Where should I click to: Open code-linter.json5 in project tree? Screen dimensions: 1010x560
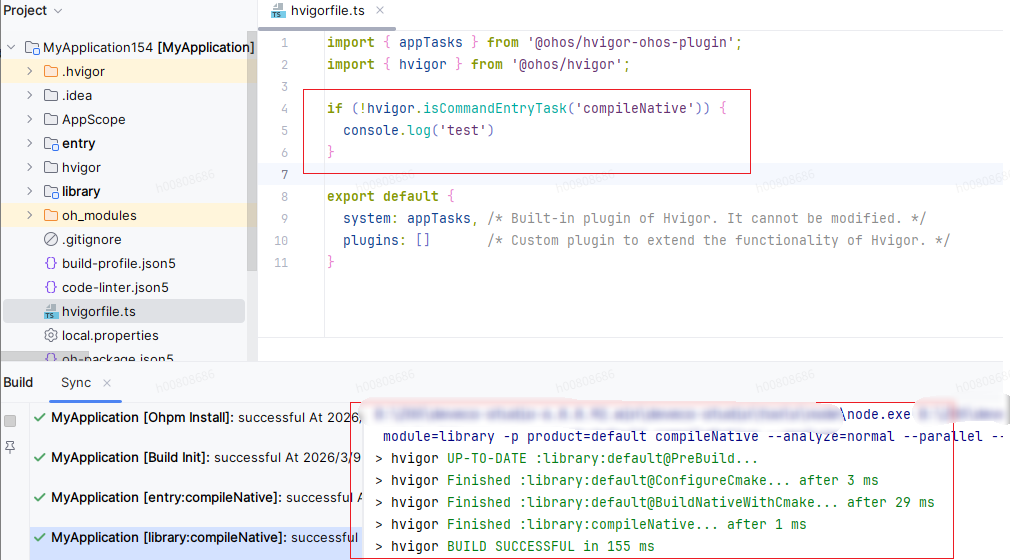pyautogui.click(x=115, y=287)
